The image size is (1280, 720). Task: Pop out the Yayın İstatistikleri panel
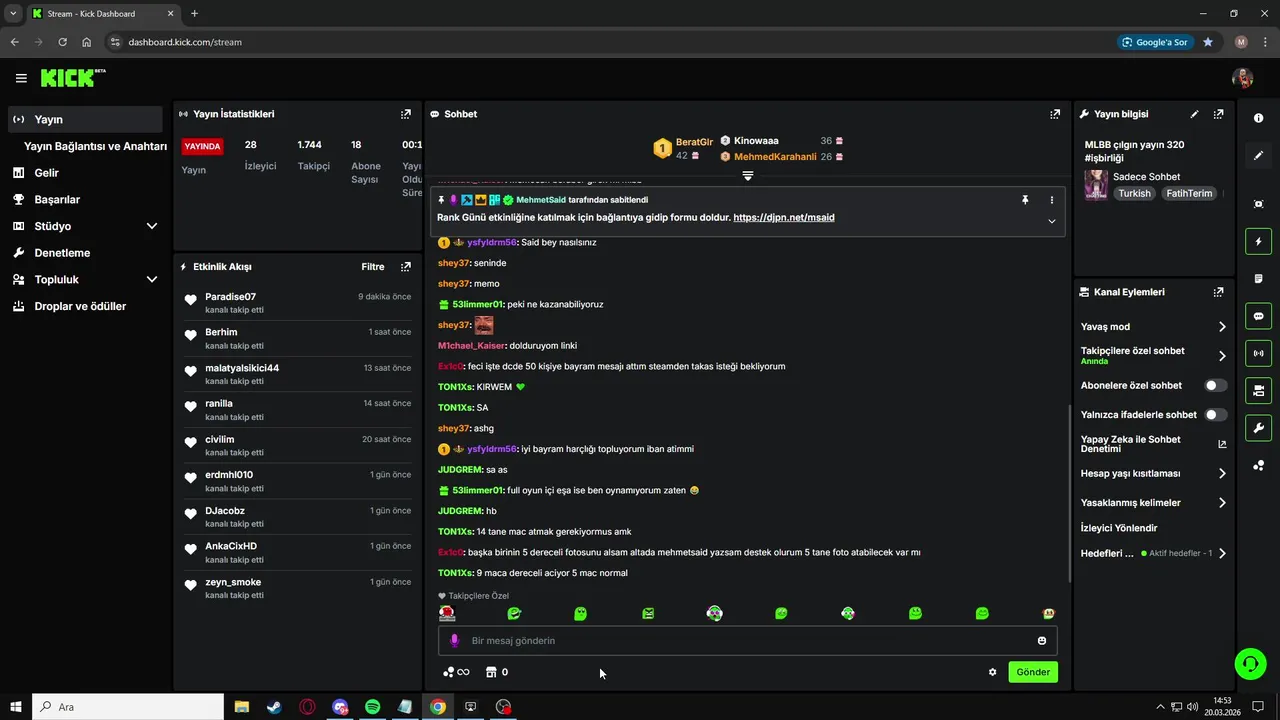coord(405,114)
